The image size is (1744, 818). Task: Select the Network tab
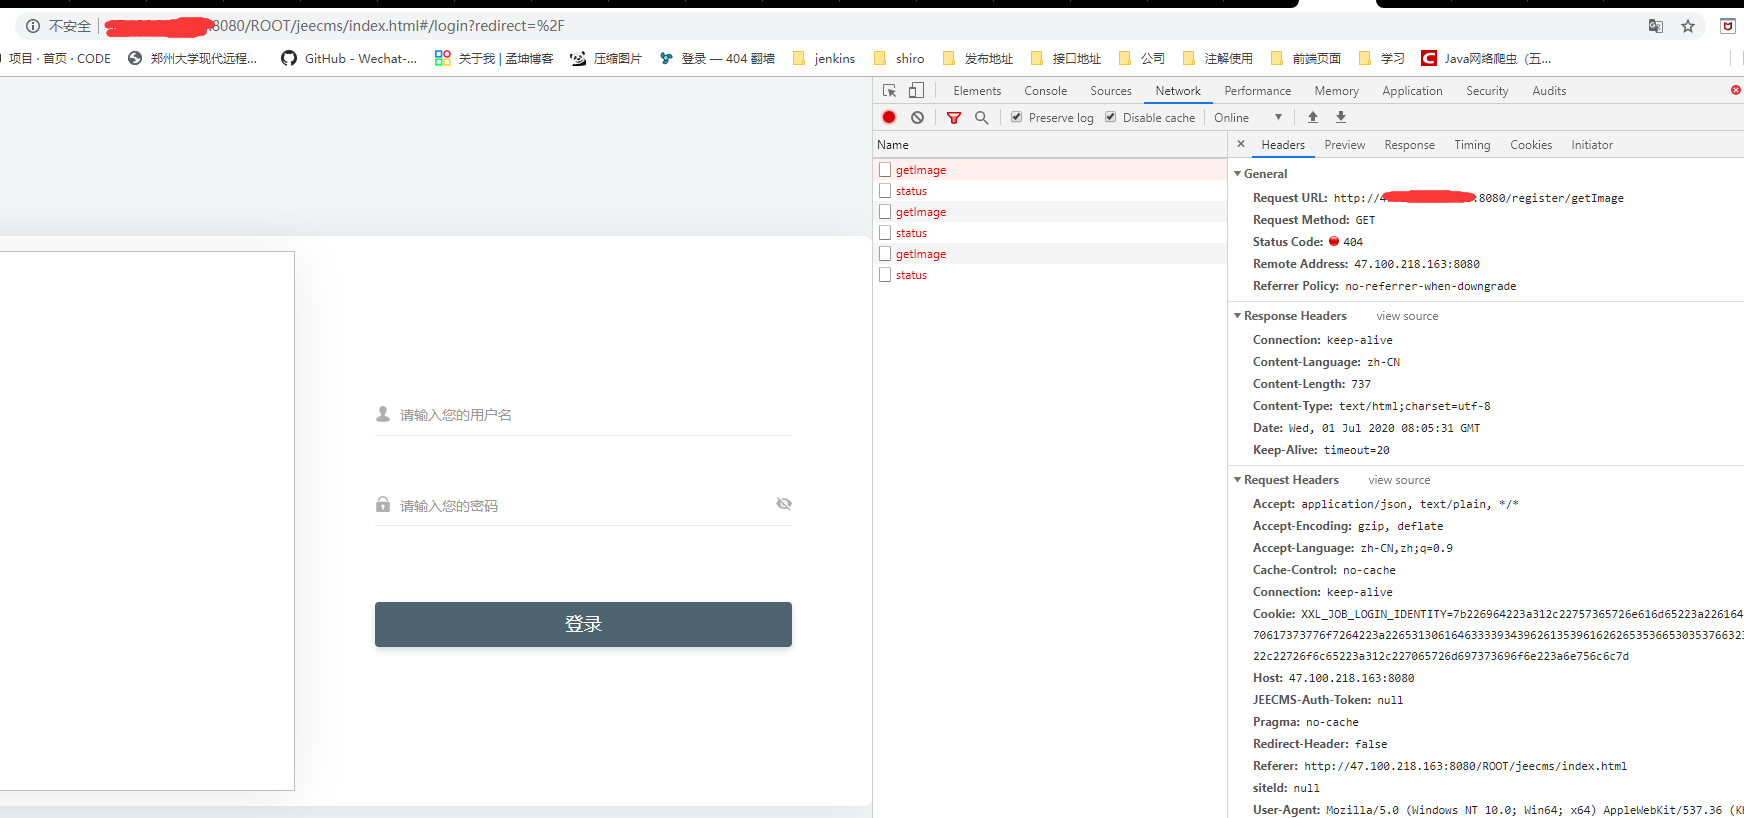[x=1178, y=91]
